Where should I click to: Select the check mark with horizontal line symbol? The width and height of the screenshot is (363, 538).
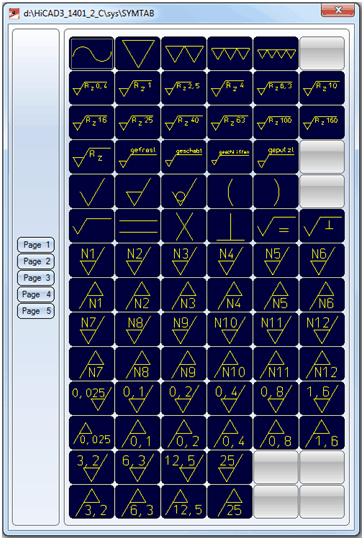[92, 226]
